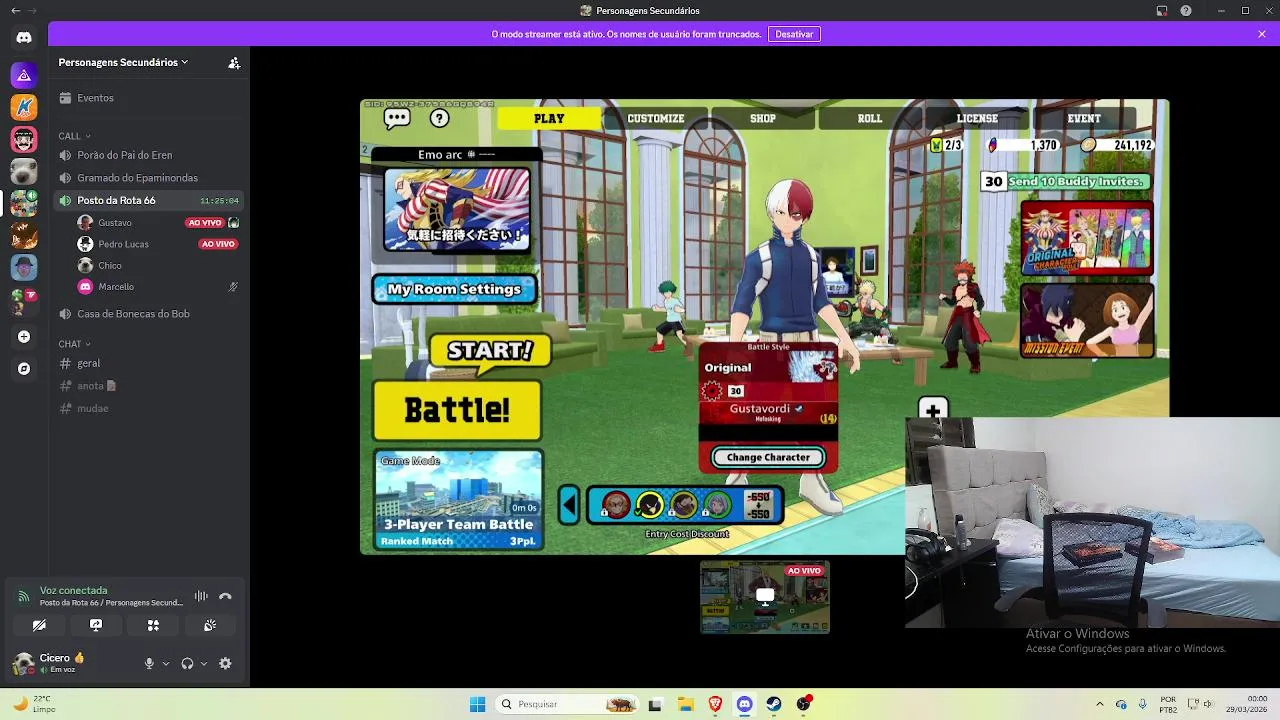This screenshot has width=1280, height=720.
Task: Open the purple triangle server
Action: point(24,75)
